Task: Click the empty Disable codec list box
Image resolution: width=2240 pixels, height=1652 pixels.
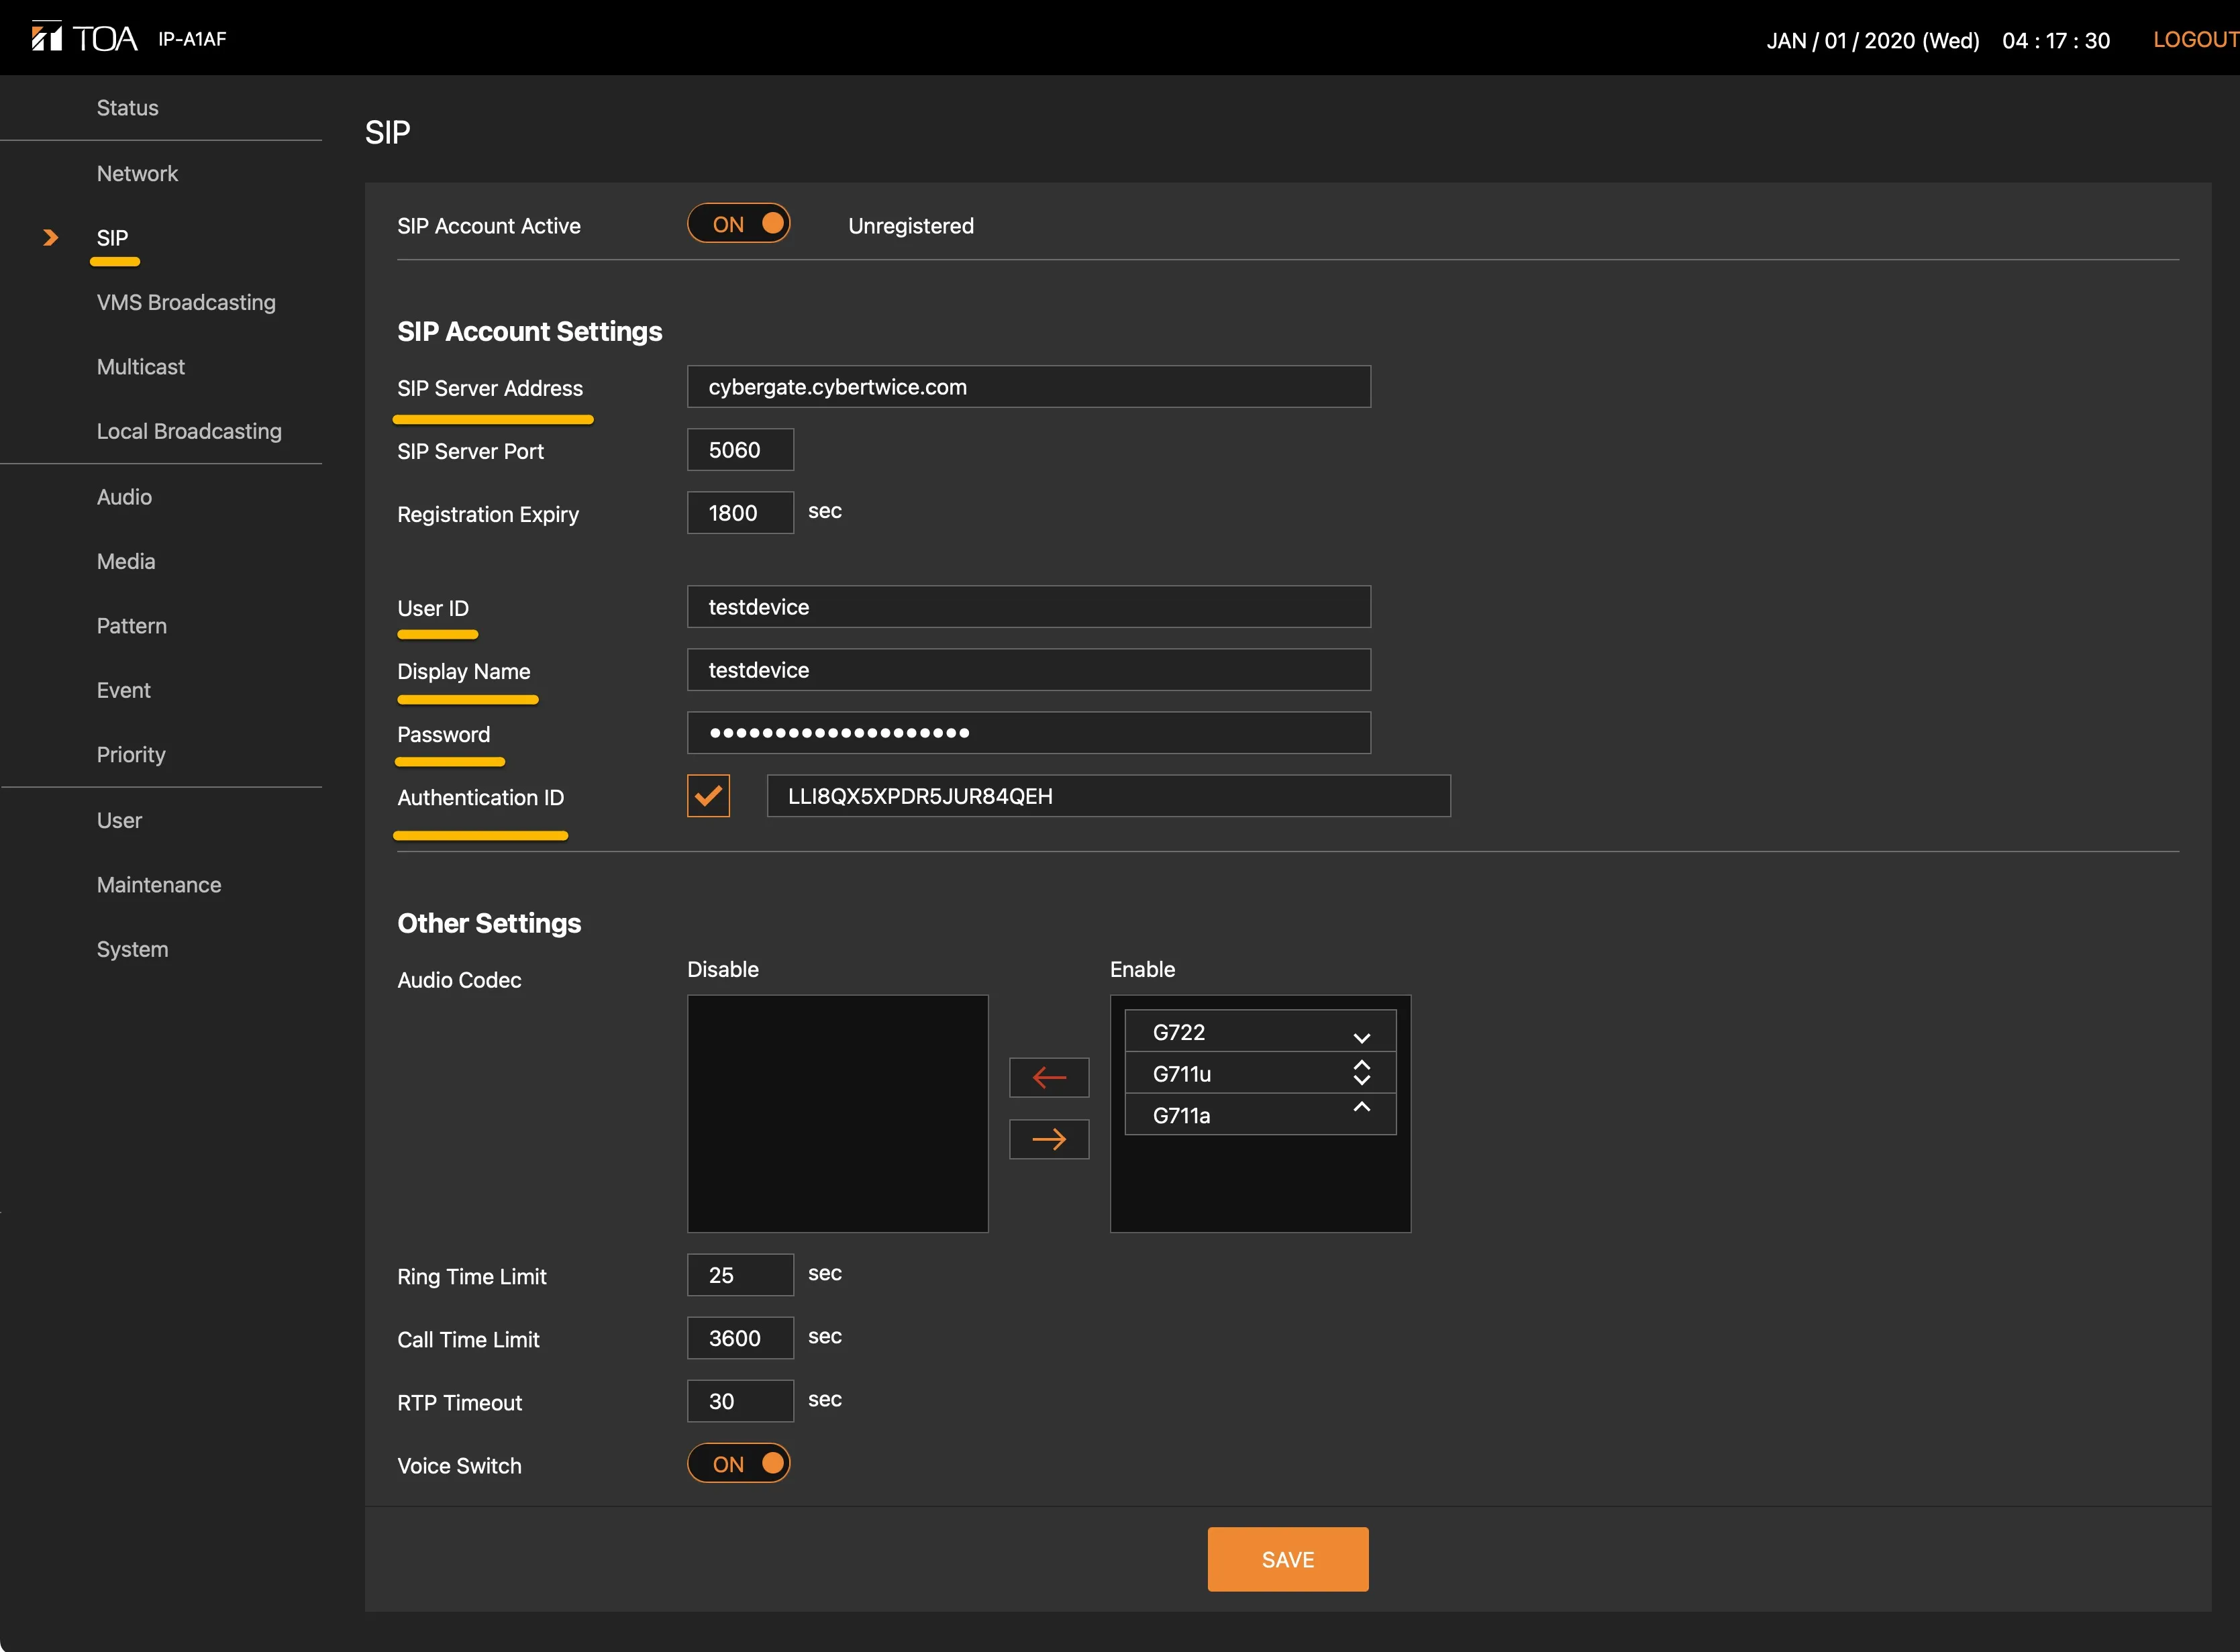Action: [x=838, y=1114]
